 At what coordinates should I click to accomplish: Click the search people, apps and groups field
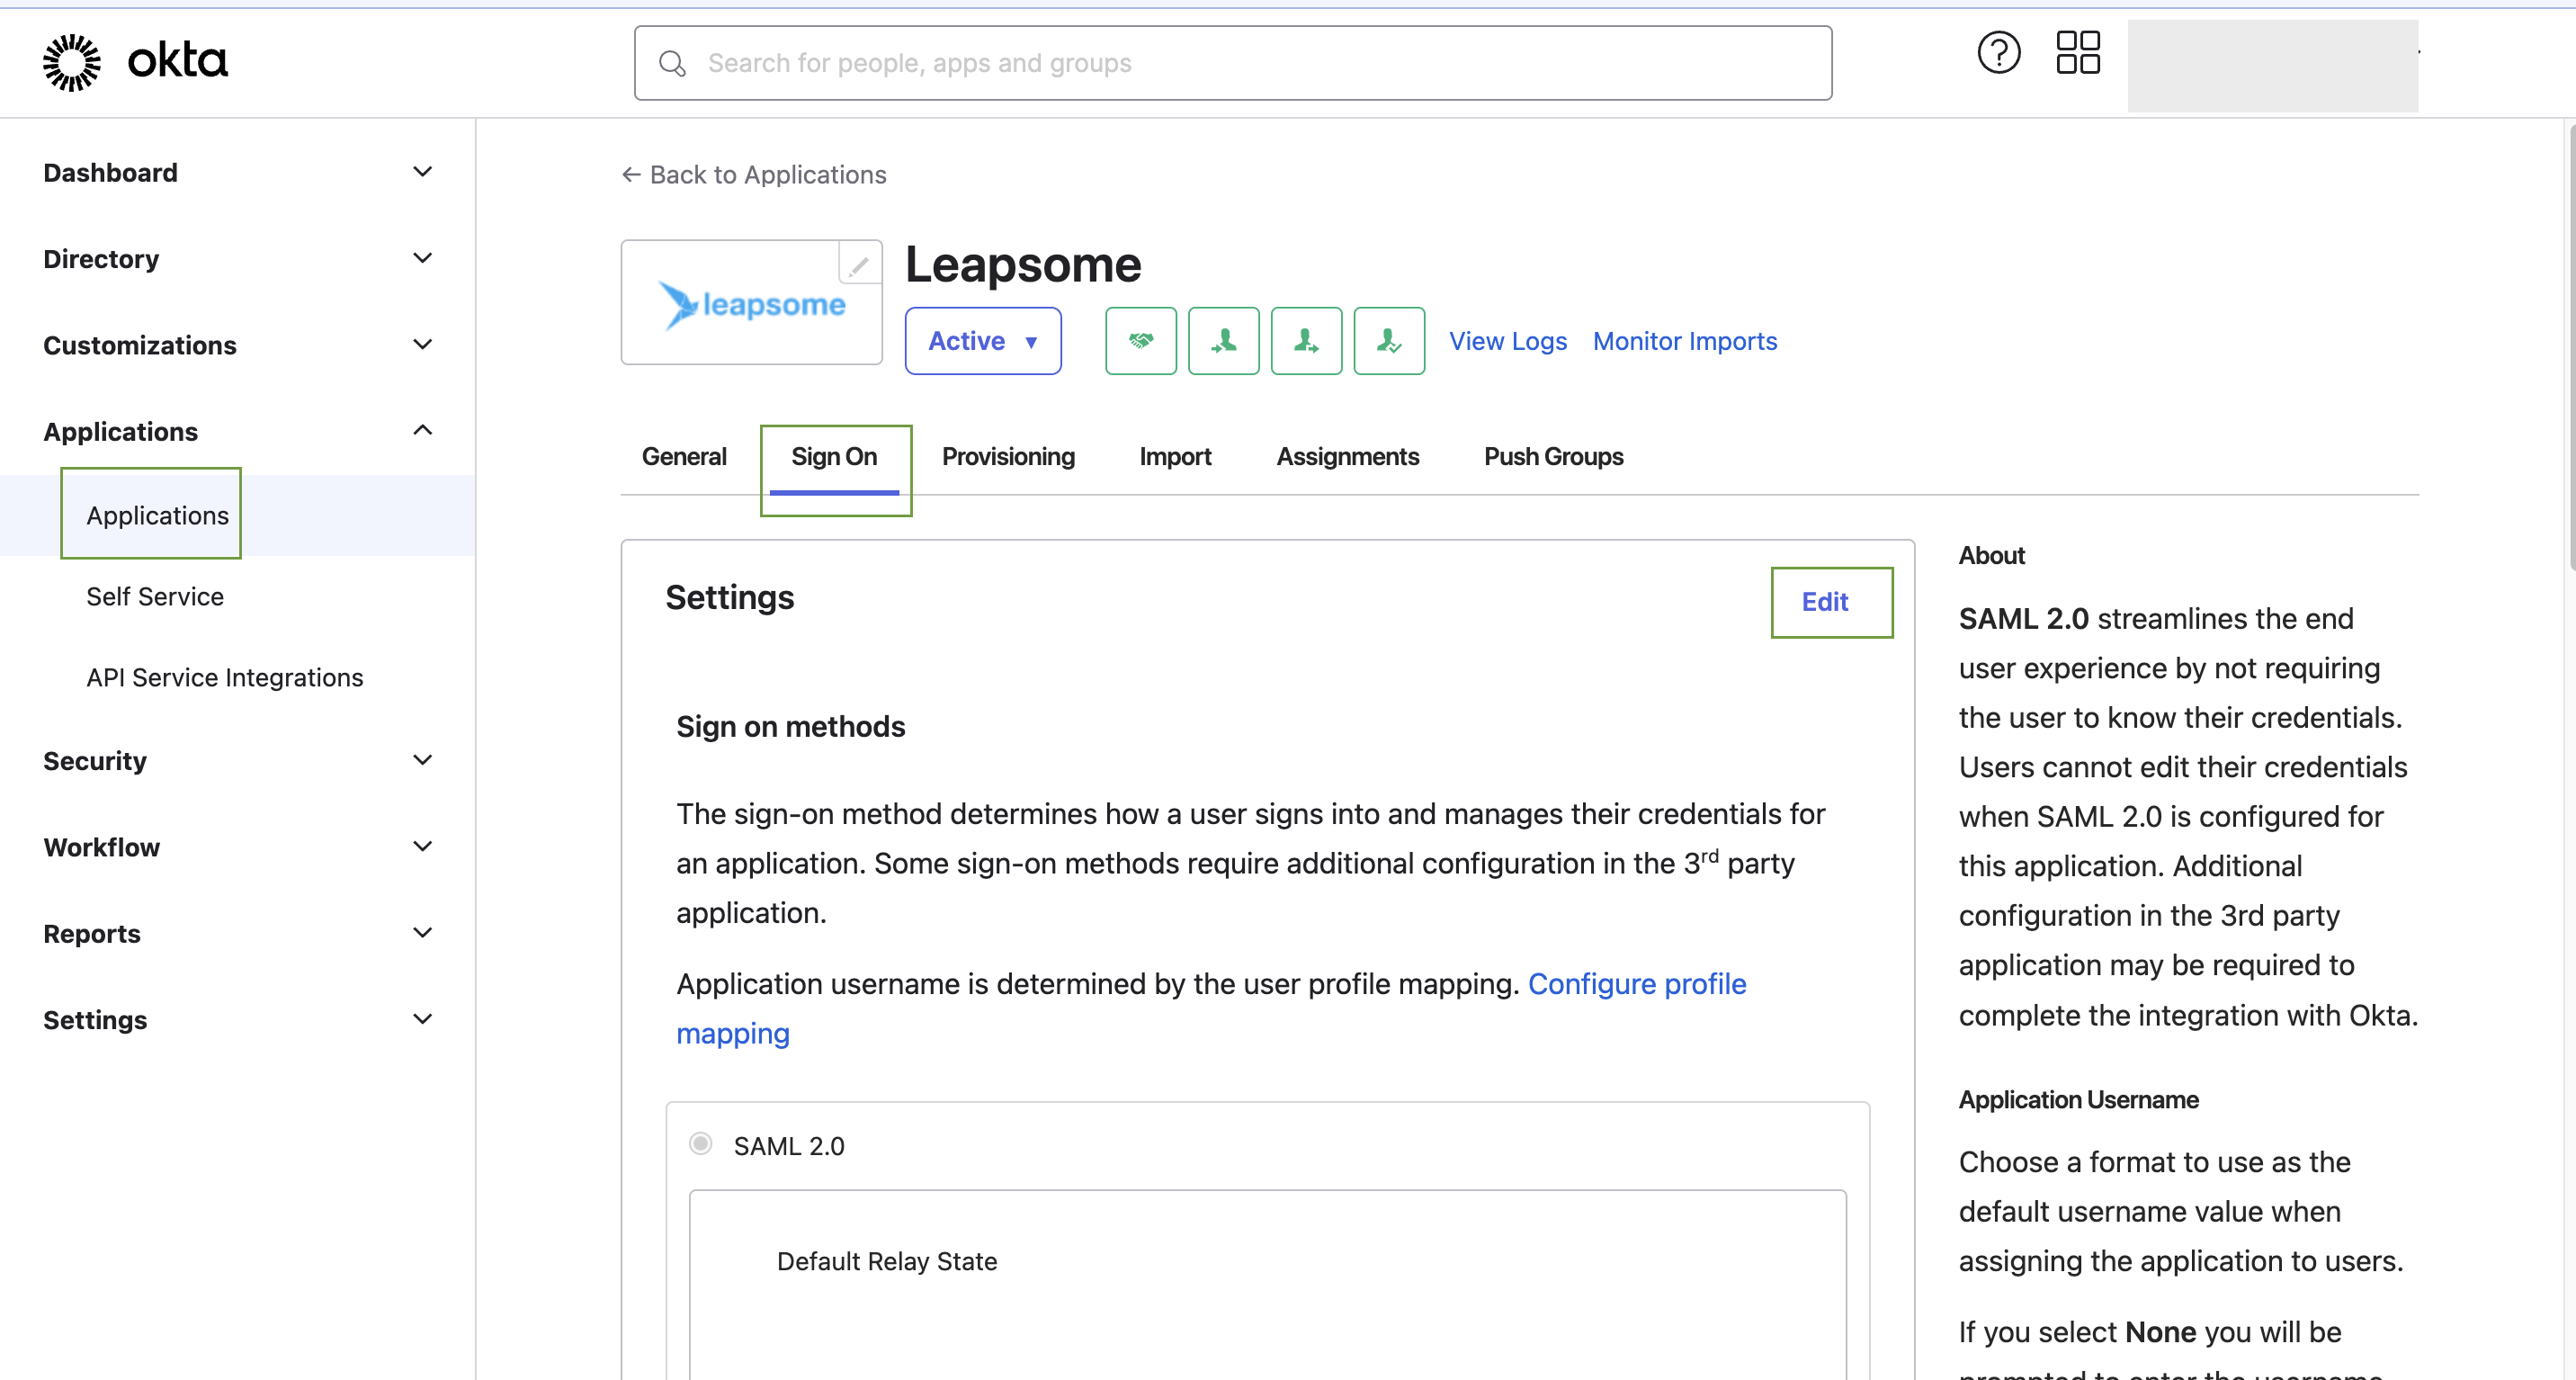tap(1233, 63)
